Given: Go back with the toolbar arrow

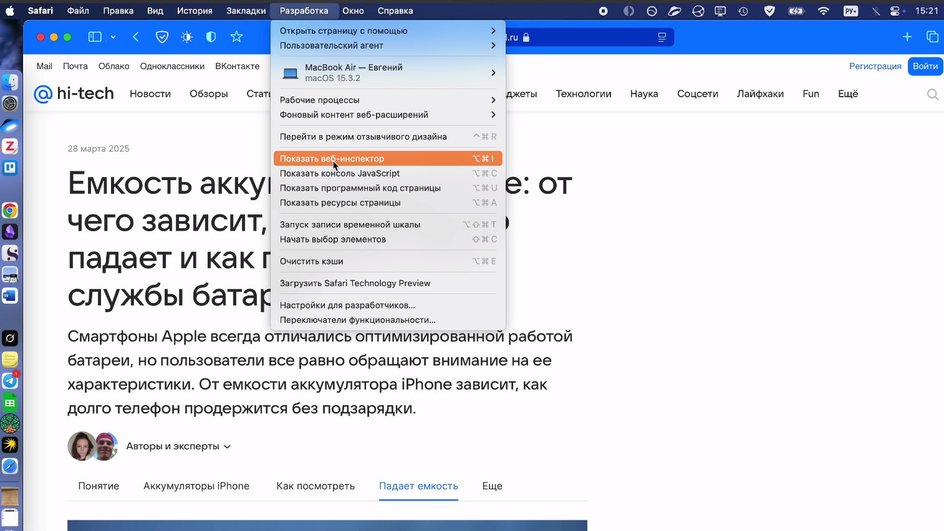Looking at the screenshot, I should (136, 37).
